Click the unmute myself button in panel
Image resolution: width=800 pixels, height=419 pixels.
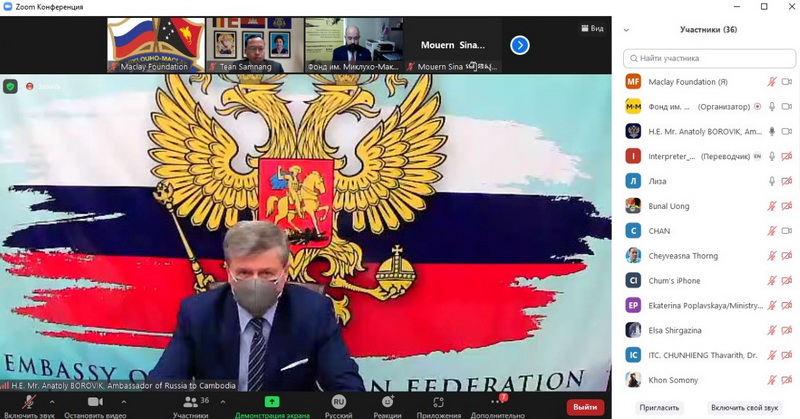pos(744,408)
